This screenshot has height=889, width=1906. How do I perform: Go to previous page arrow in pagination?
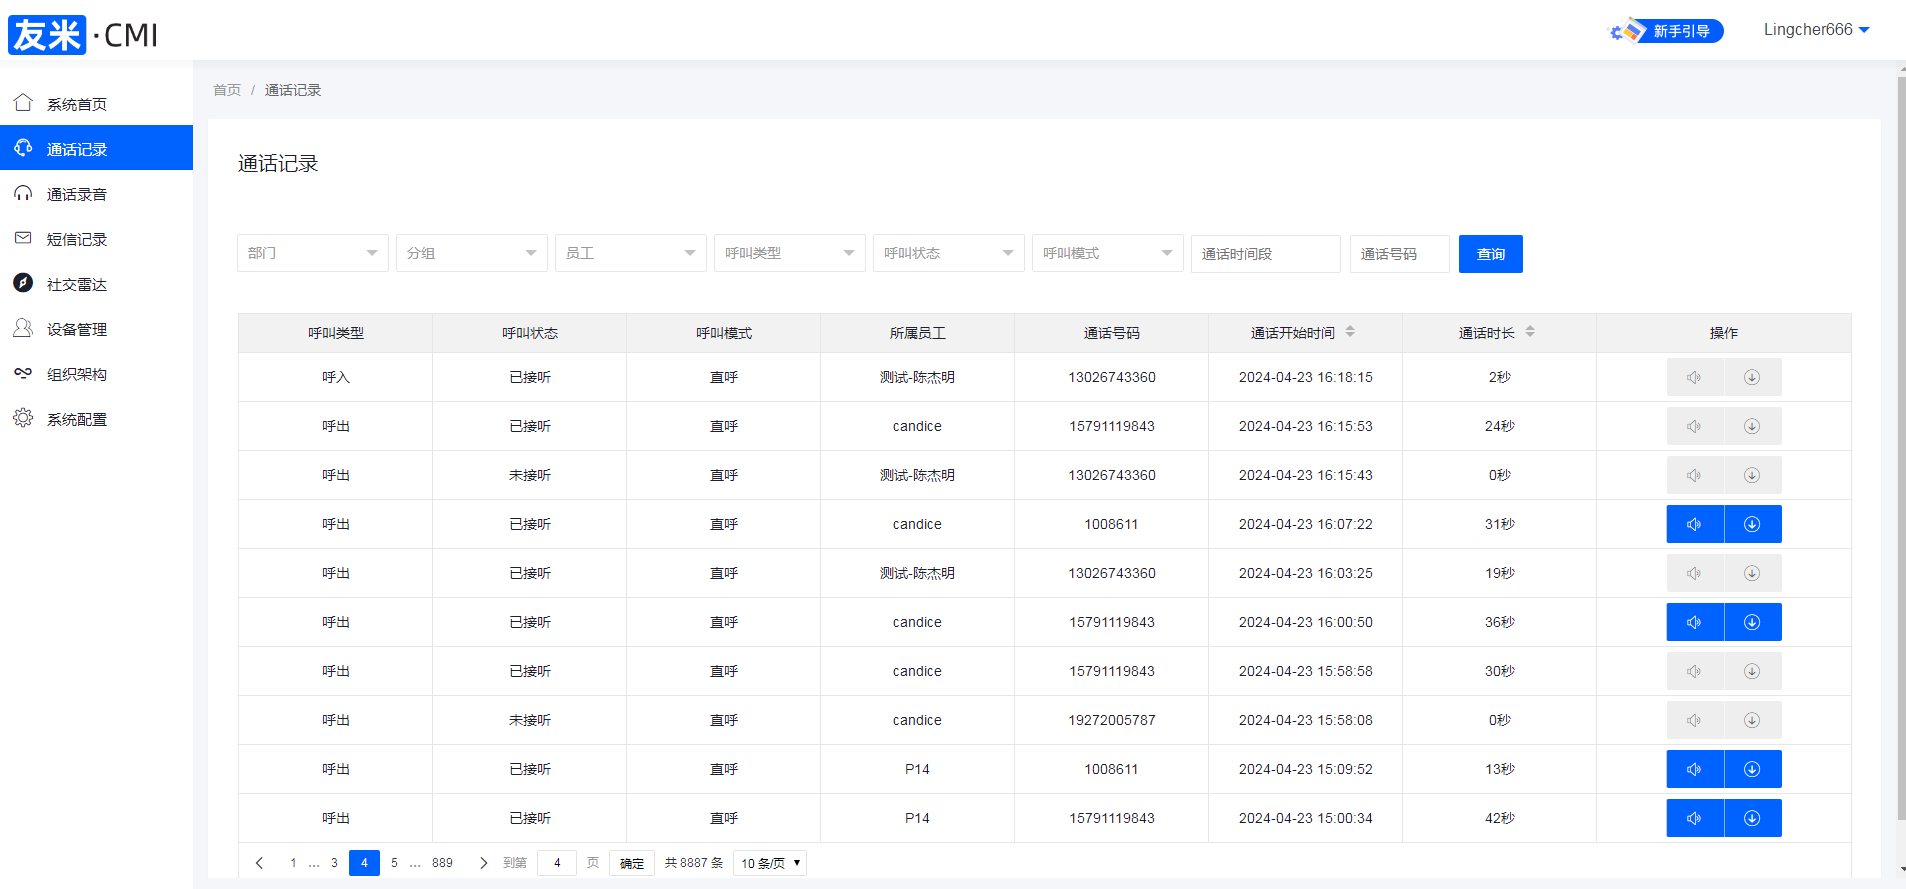pos(259,863)
